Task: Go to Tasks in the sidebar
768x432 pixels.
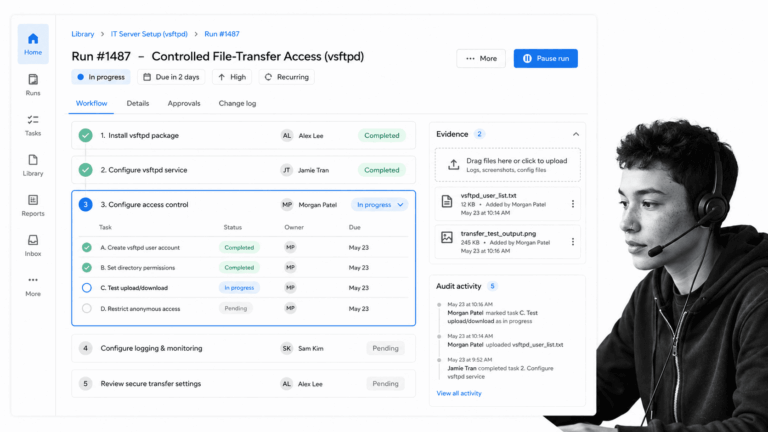Action: 33,125
